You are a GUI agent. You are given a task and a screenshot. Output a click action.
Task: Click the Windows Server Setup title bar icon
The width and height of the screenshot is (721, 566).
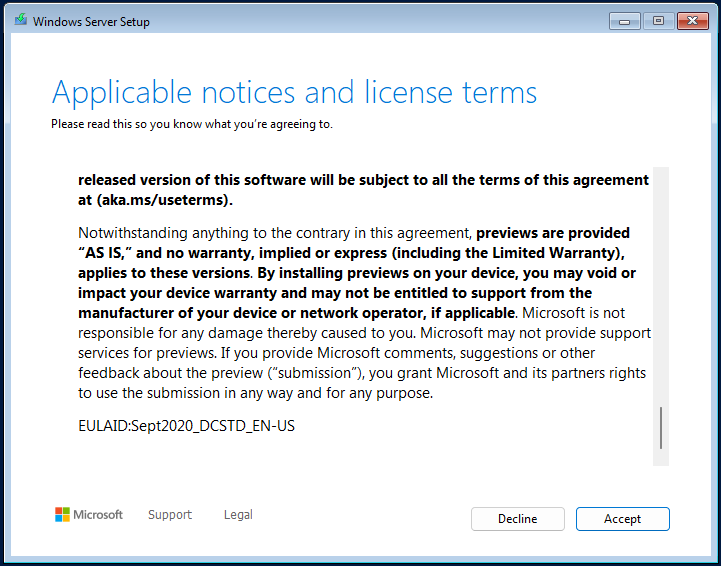coord(20,20)
